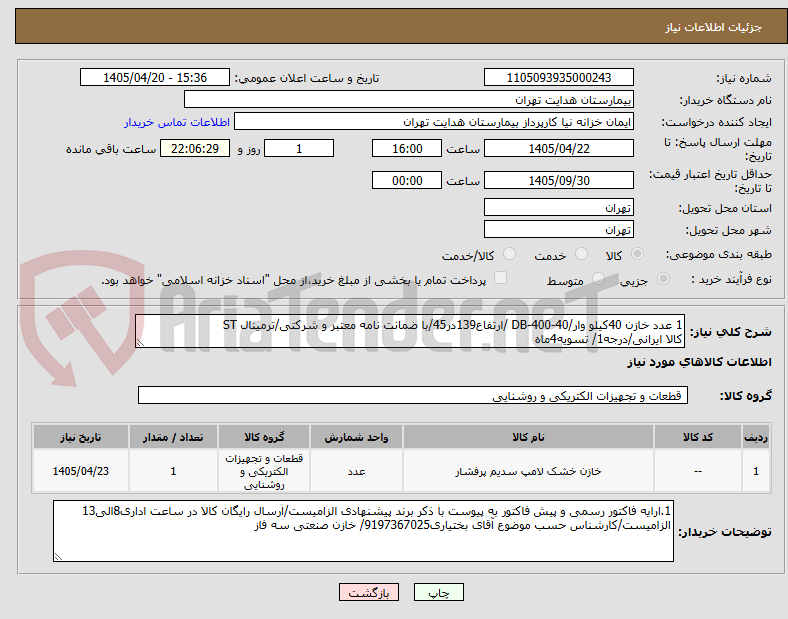This screenshot has height=619, width=788.
Task: Select the کالا/خدمت radio button
Action: pyautogui.click(x=510, y=254)
